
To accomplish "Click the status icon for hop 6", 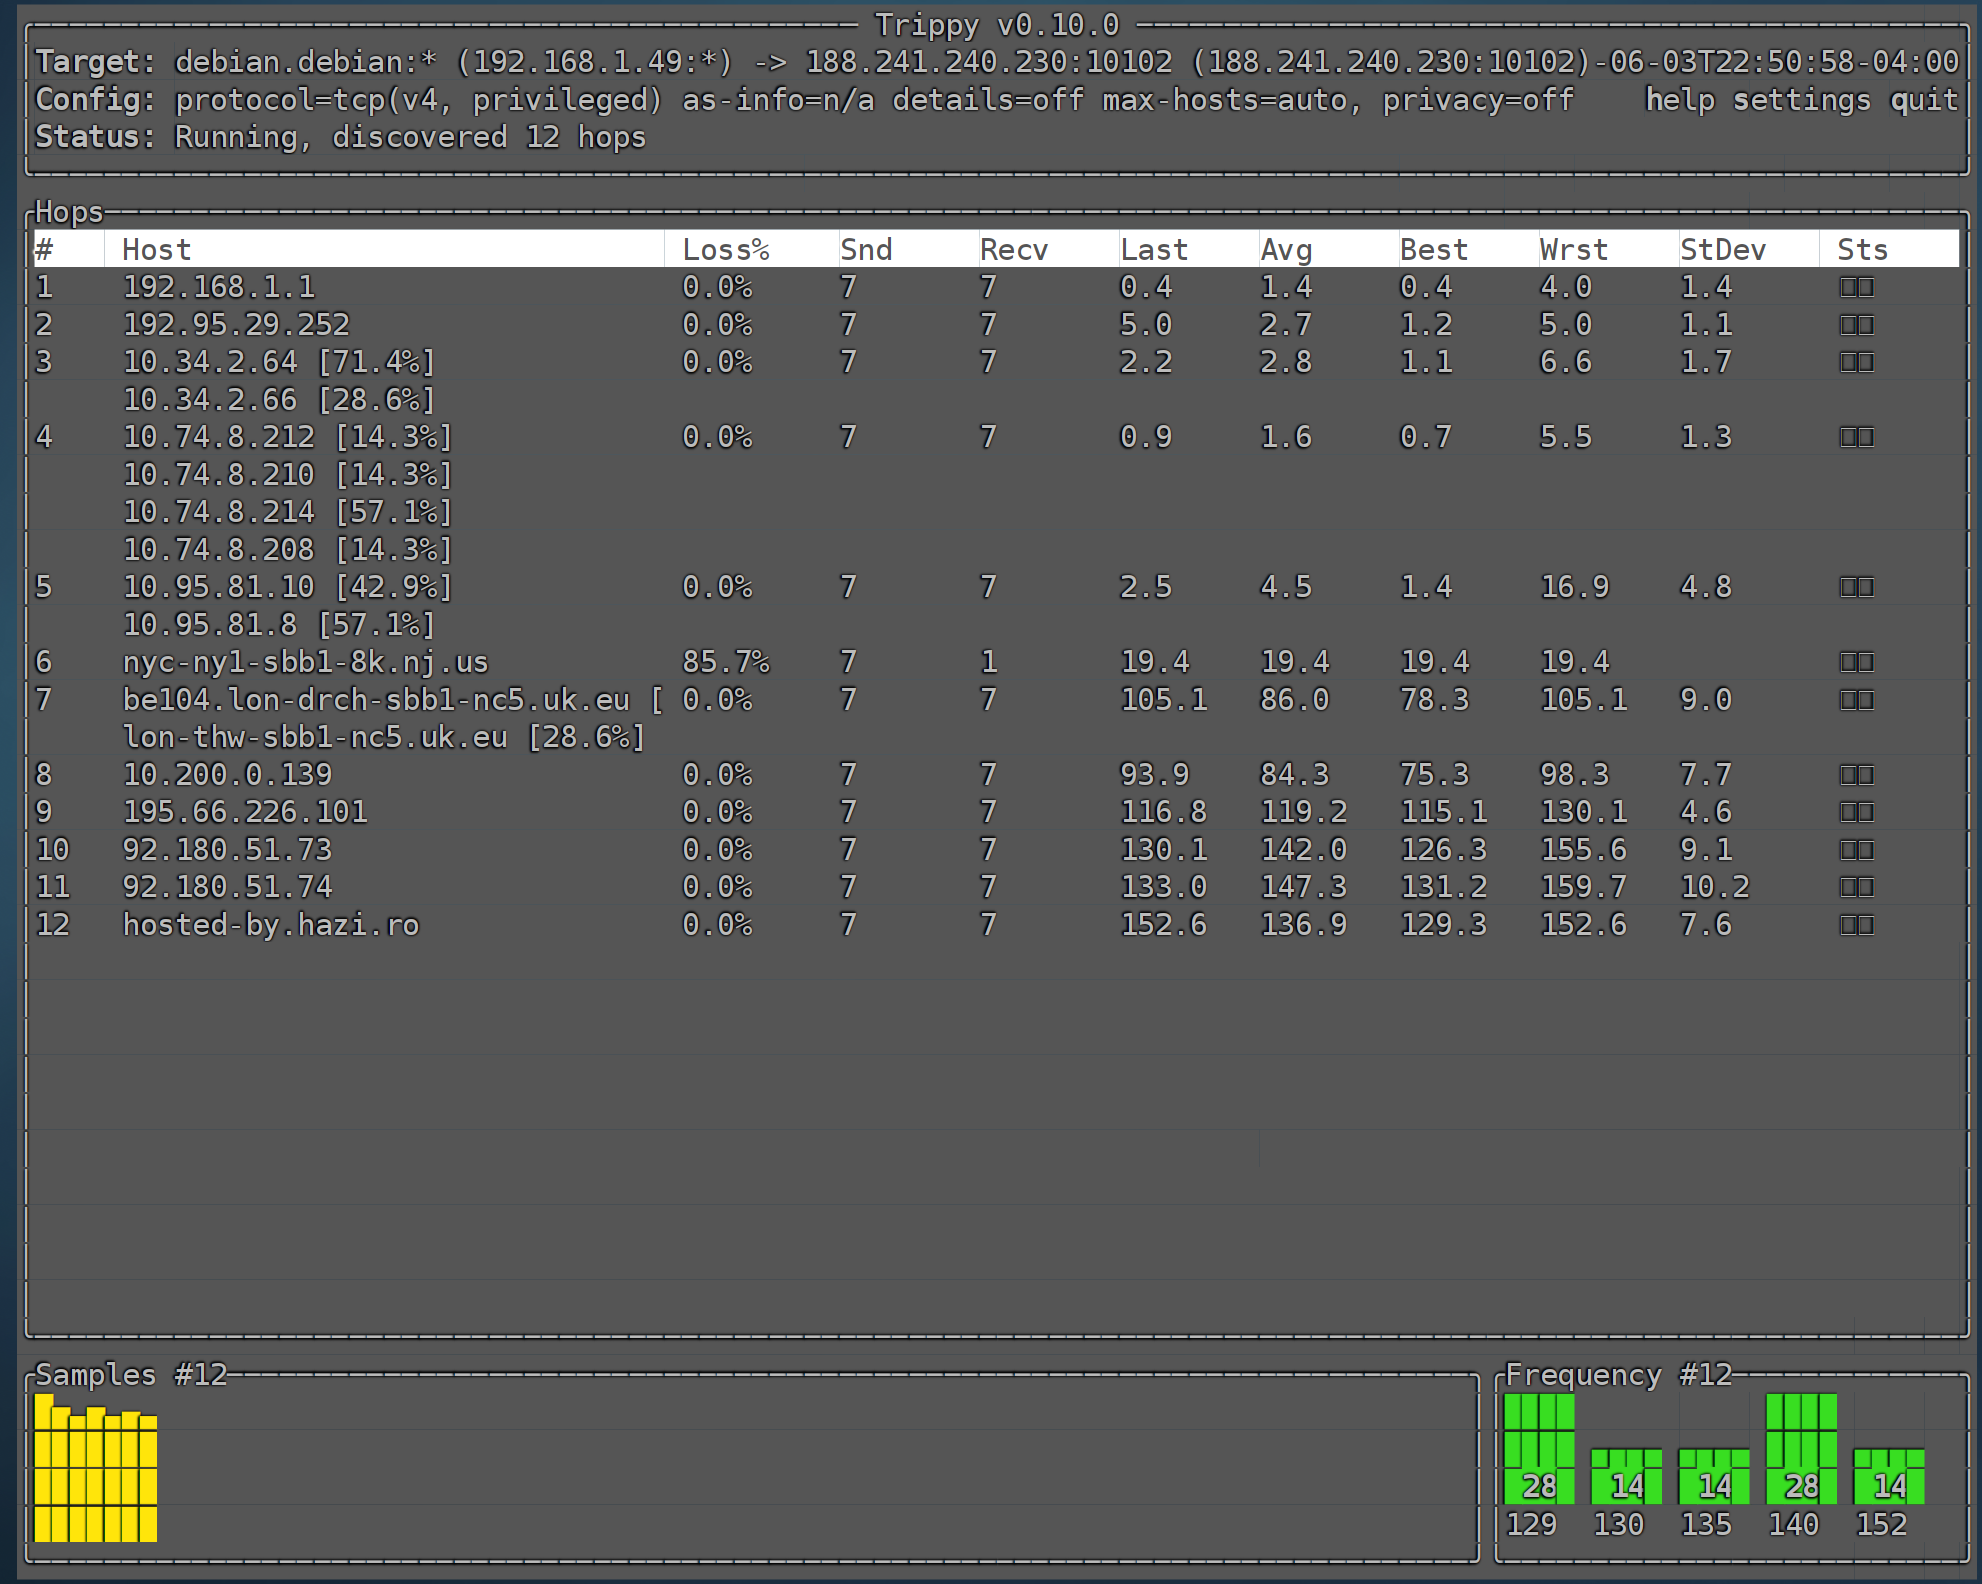I will click(x=1856, y=663).
